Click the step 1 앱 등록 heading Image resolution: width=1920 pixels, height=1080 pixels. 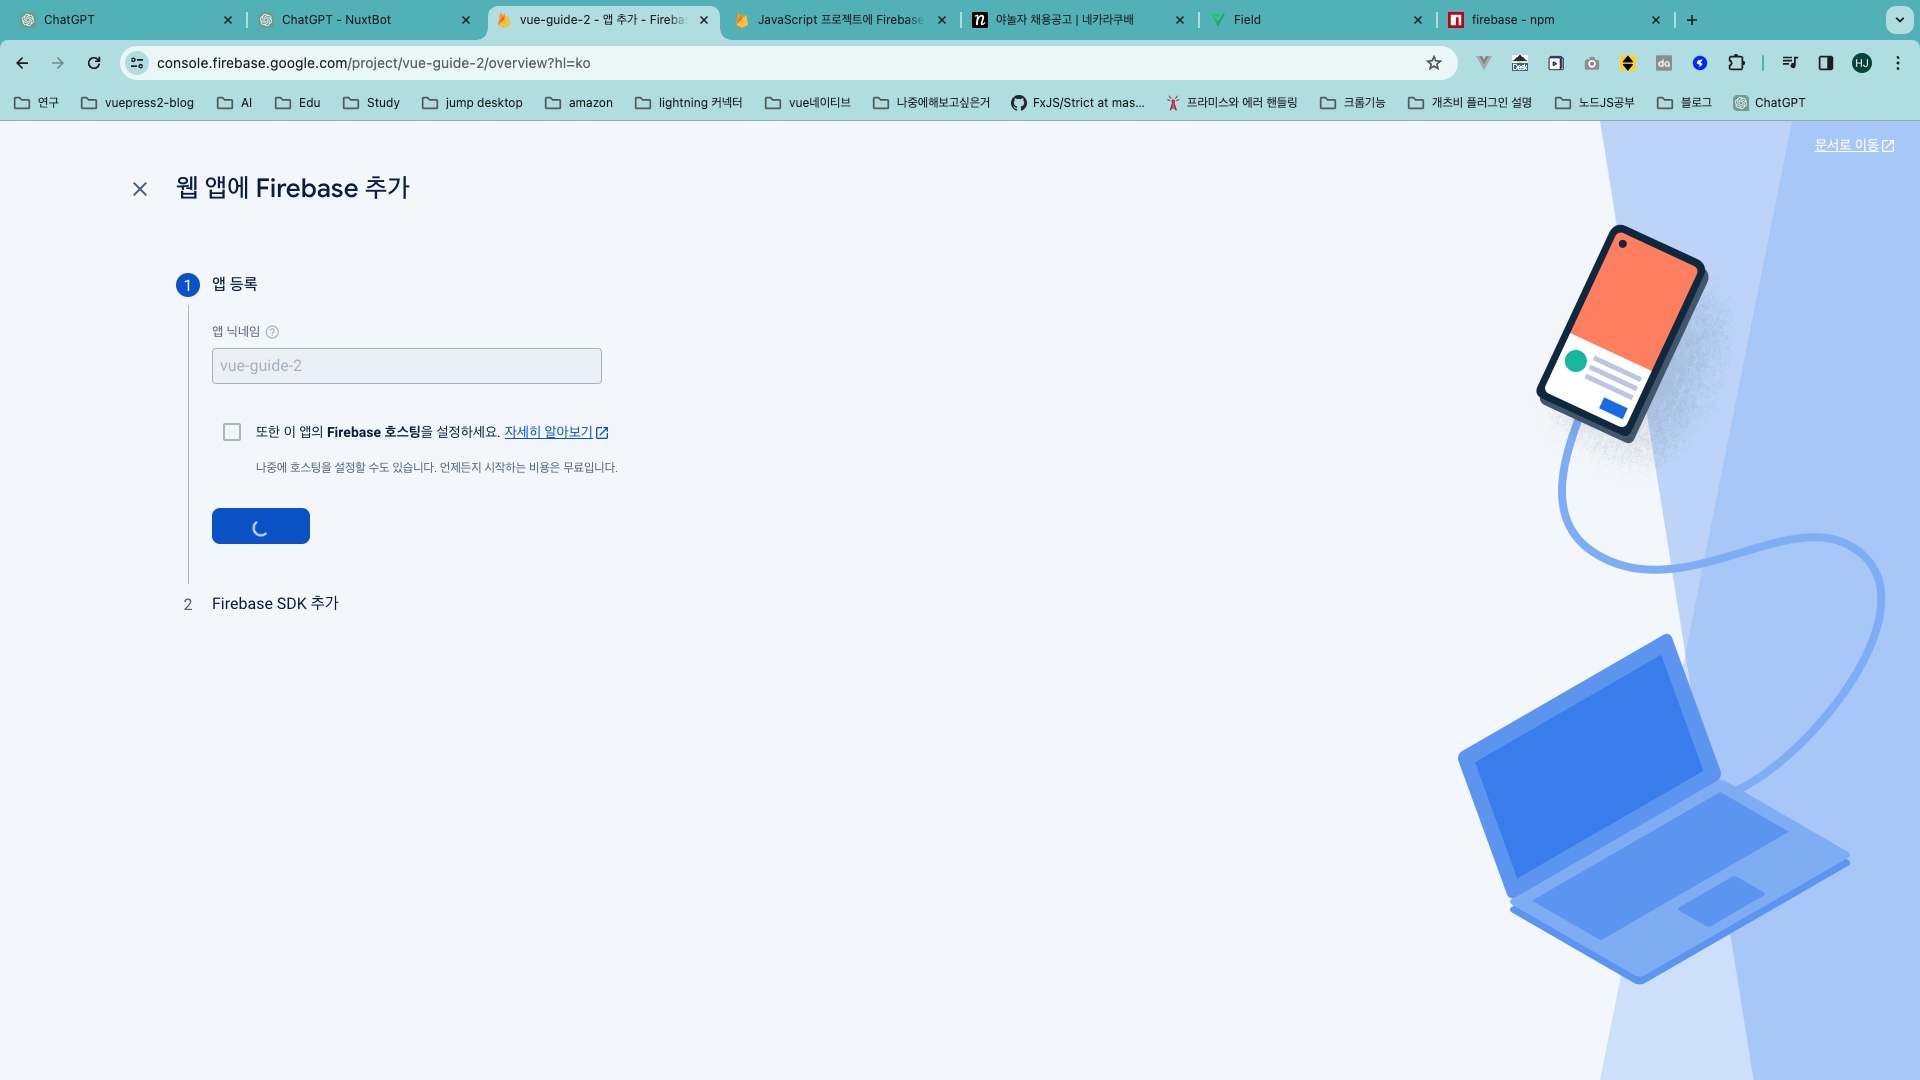tap(234, 284)
